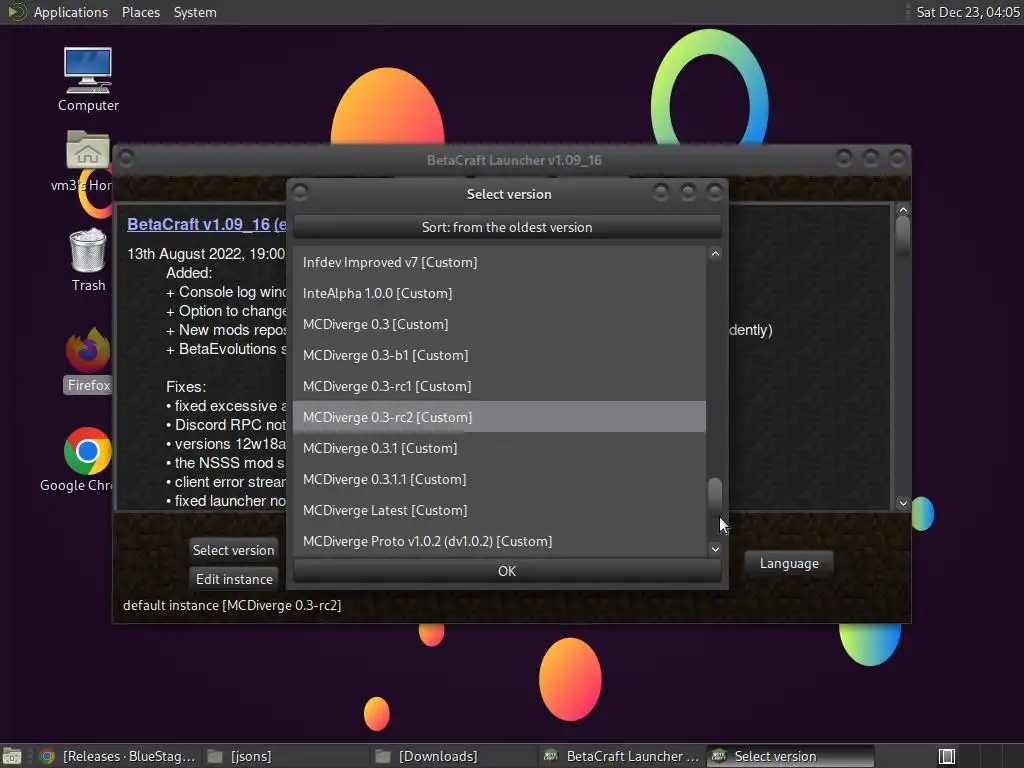Click the Edit instance button in the launcher

(233, 579)
